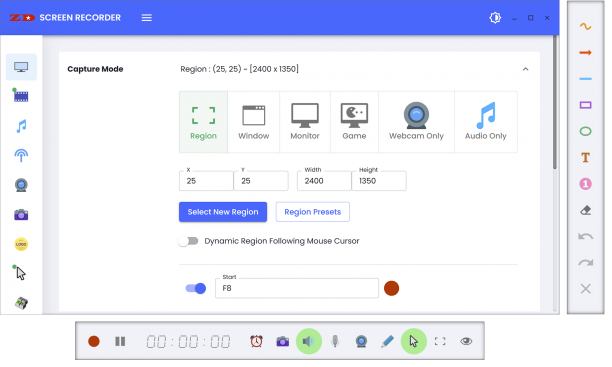Click Select New Region button
Viewport: 612px width, 367px height.
click(x=223, y=212)
